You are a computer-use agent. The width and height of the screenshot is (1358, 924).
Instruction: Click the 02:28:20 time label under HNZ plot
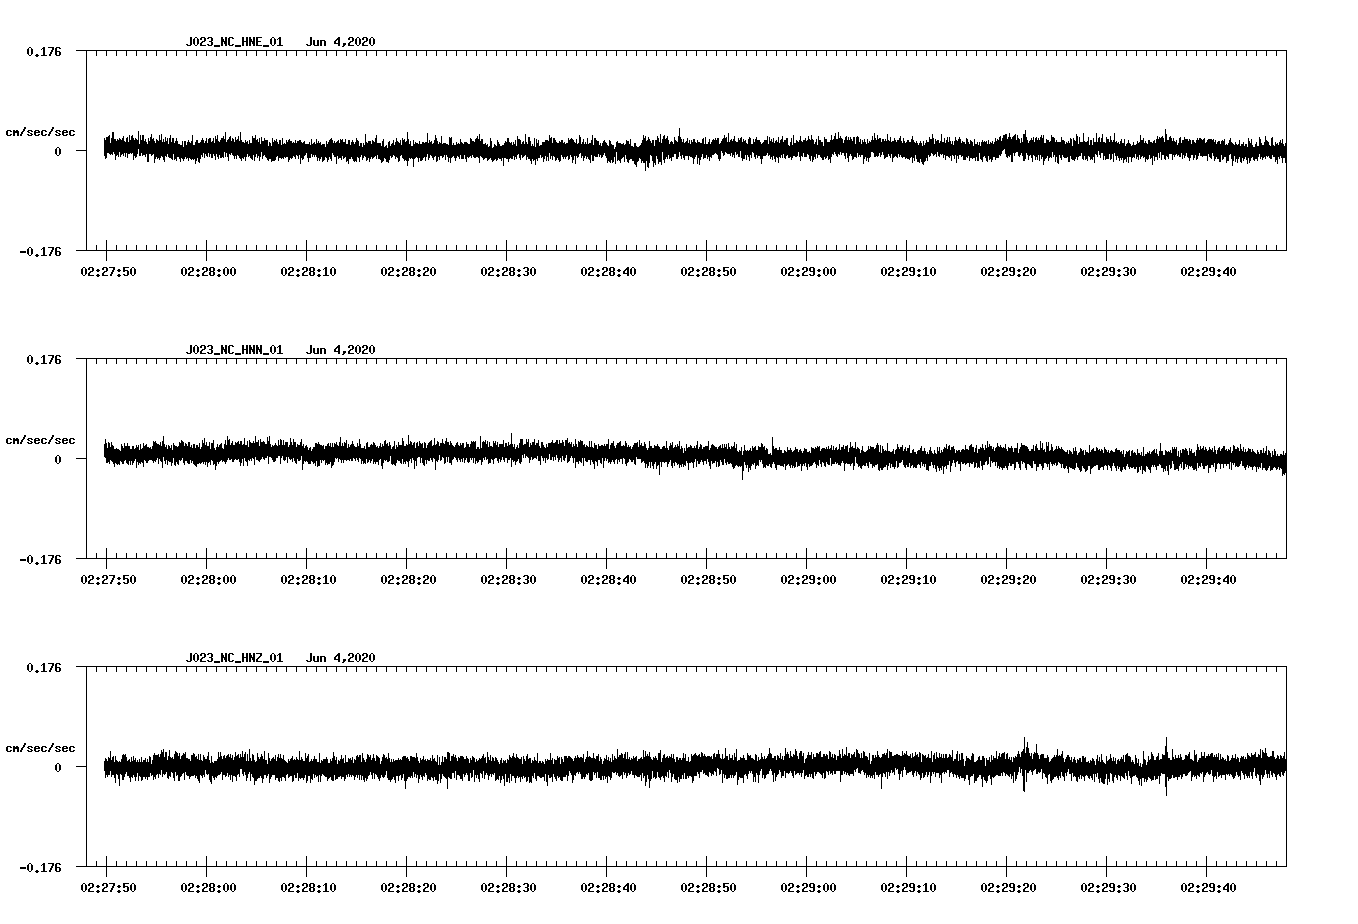(x=408, y=888)
